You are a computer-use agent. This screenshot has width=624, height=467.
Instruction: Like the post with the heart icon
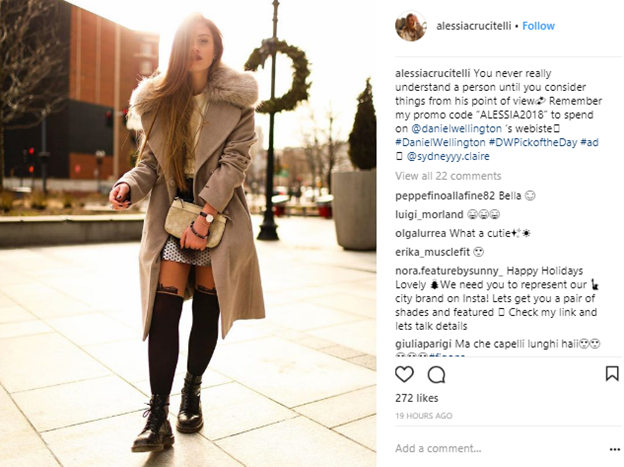click(404, 374)
